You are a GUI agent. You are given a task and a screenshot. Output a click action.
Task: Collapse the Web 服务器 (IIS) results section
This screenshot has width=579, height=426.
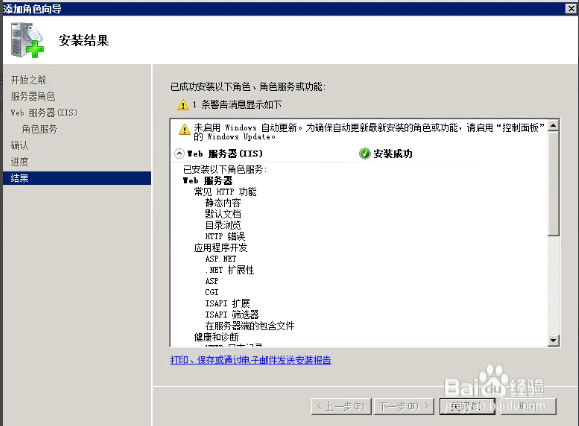tap(179, 154)
